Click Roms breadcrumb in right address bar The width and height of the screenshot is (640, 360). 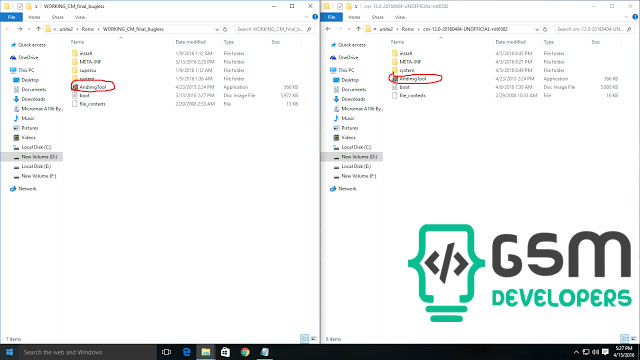pos(407,29)
